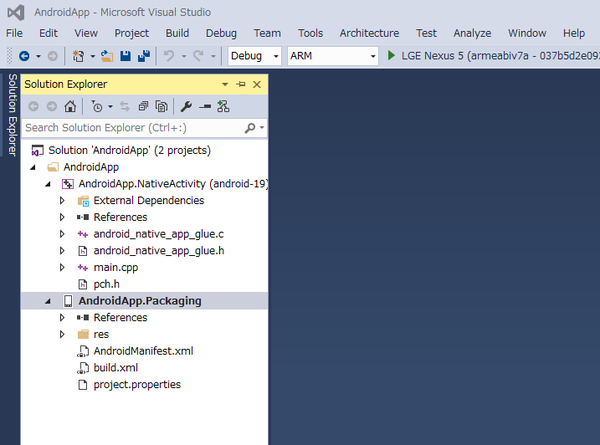Open the View menu

[86, 33]
